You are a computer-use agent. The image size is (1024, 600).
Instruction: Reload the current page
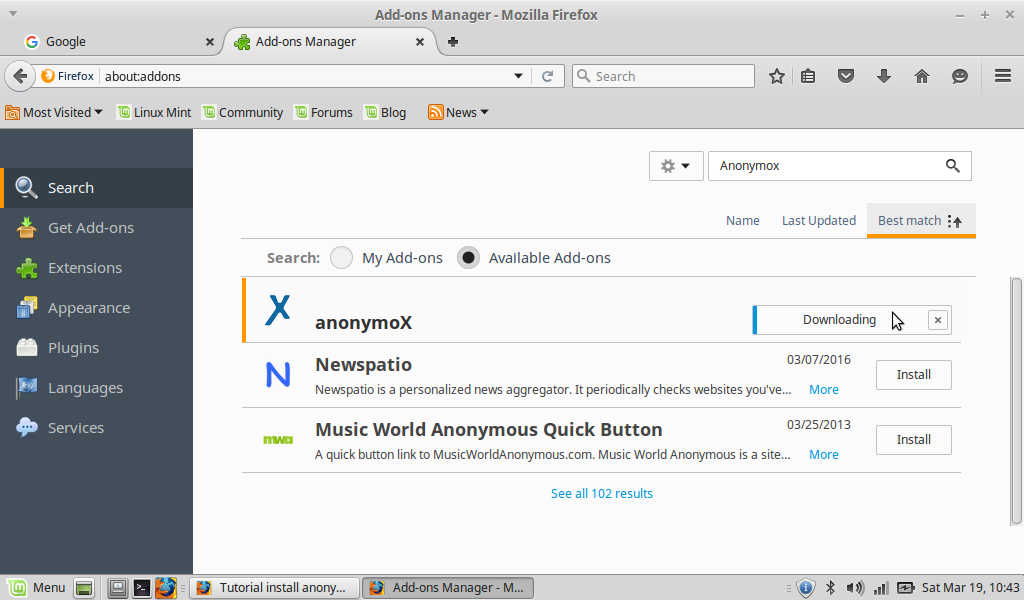click(547, 76)
